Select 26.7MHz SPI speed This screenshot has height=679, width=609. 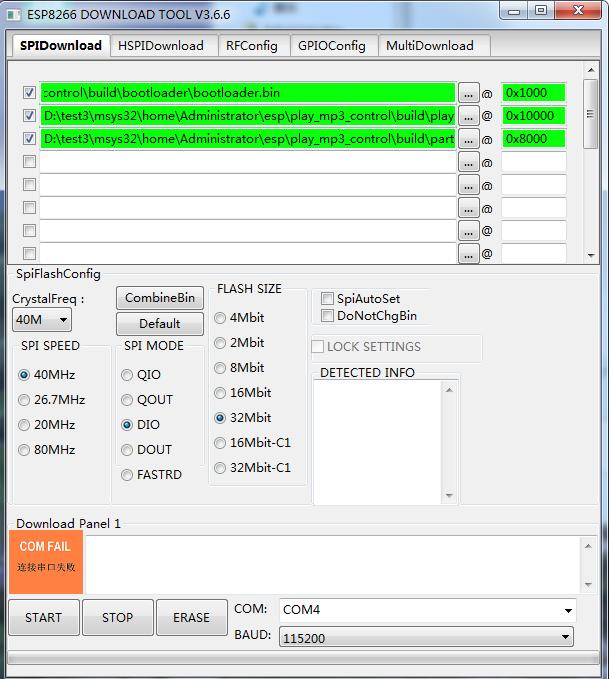click(52, 400)
